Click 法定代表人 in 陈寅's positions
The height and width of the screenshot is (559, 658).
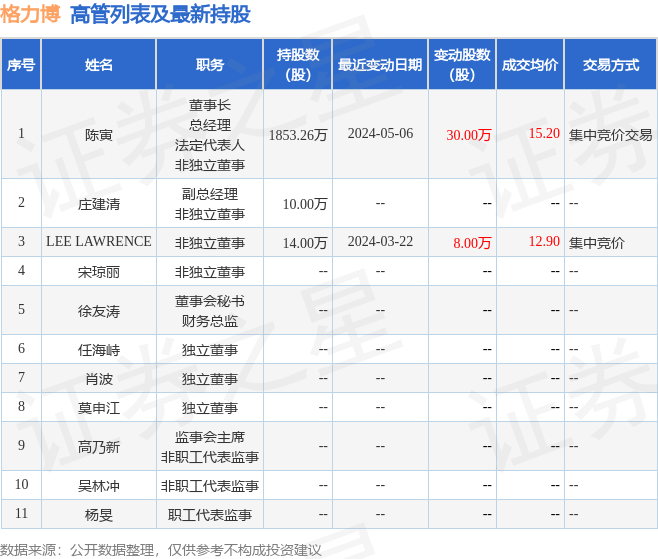pyautogui.click(x=209, y=145)
